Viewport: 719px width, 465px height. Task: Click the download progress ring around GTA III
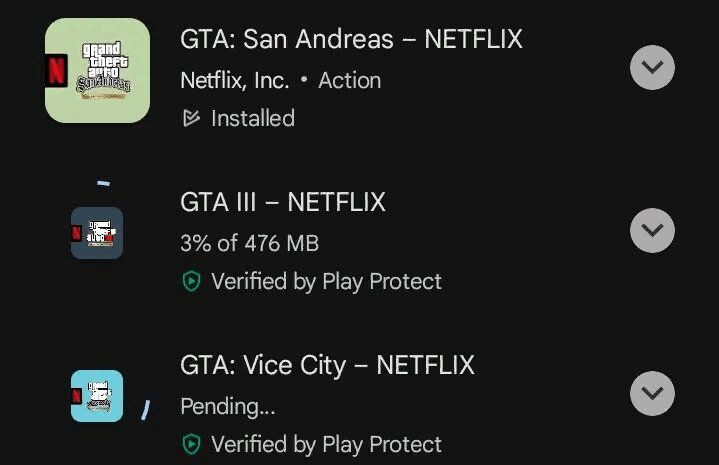pyautogui.click(x=104, y=185)
